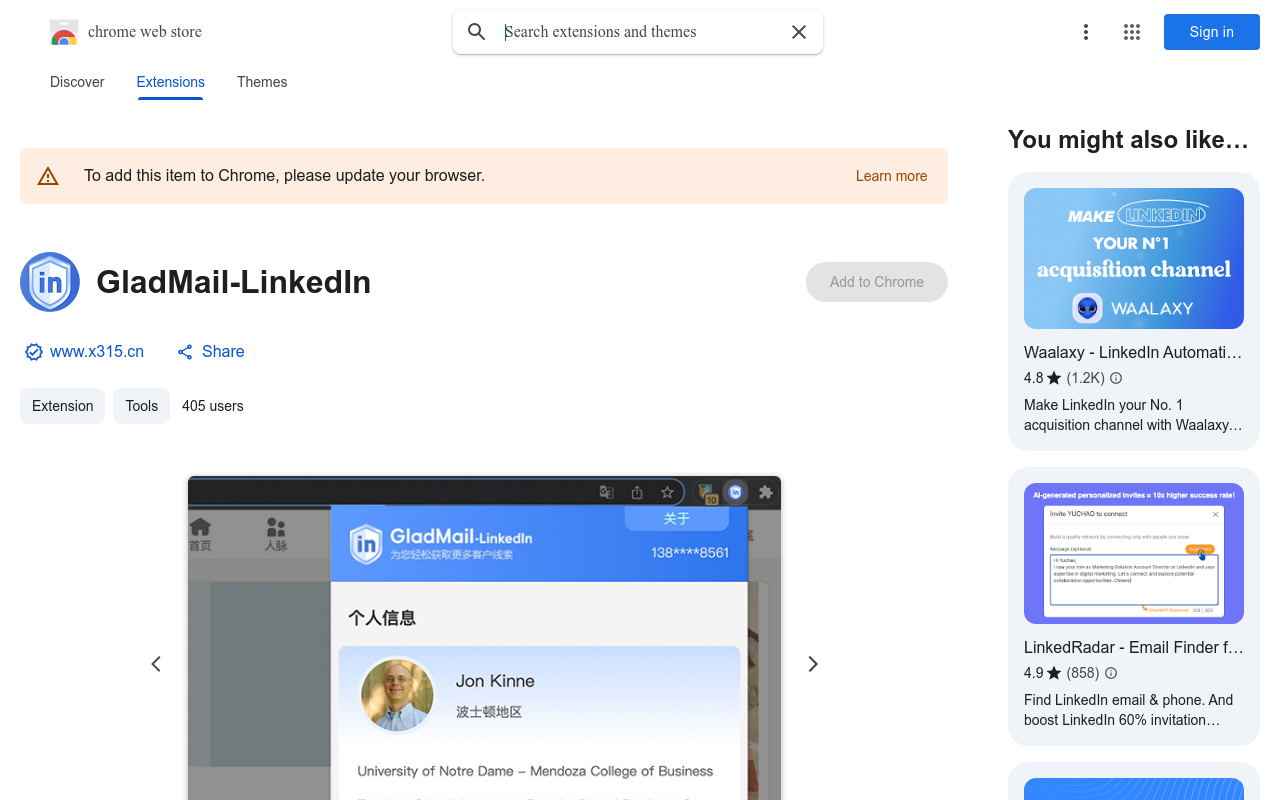The width and height of the screenshot is (1280, 800).
Task: Open the LinkedRadar - Email Finder title
Action: tap(1133, 647)
